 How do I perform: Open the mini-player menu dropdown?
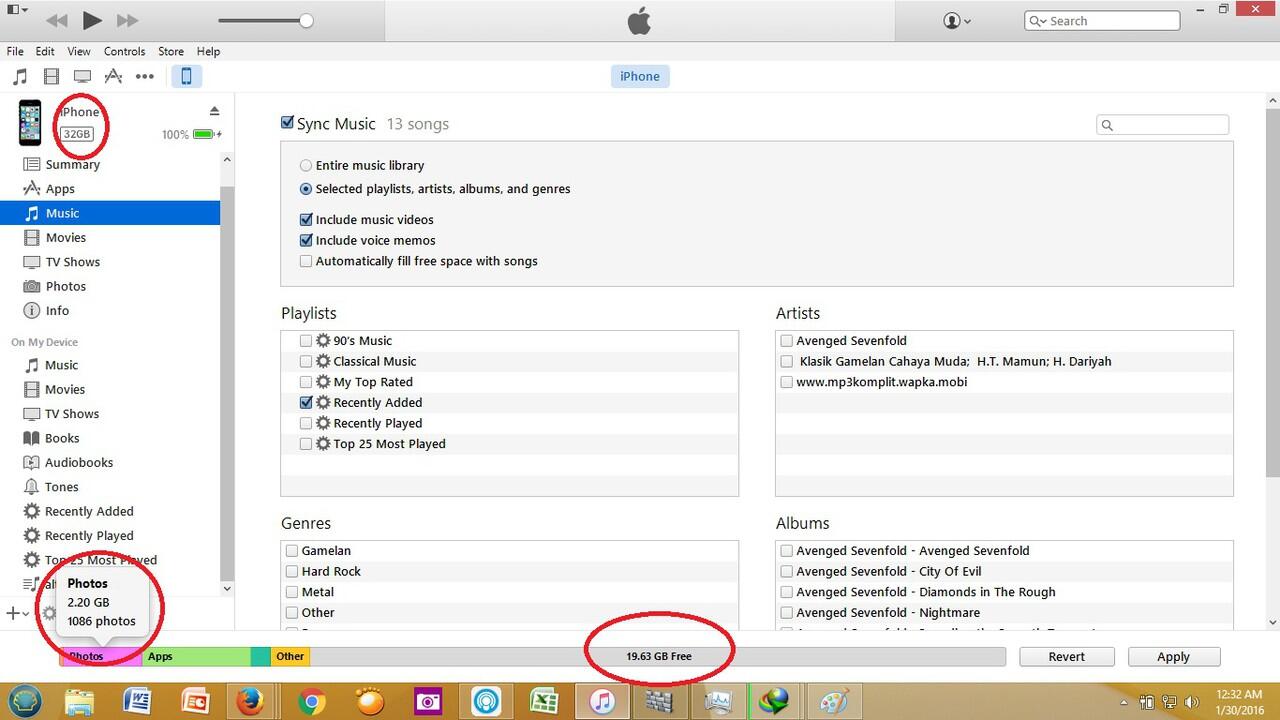click(17, 10)
